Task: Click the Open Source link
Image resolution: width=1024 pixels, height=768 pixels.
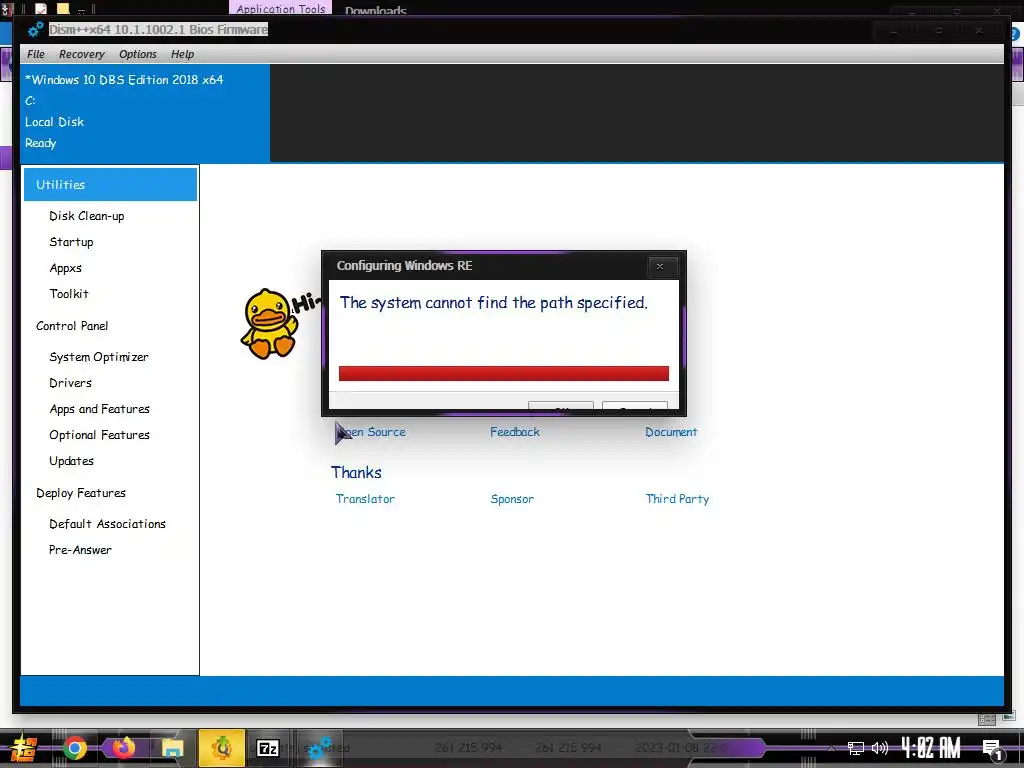Action: 371,432
